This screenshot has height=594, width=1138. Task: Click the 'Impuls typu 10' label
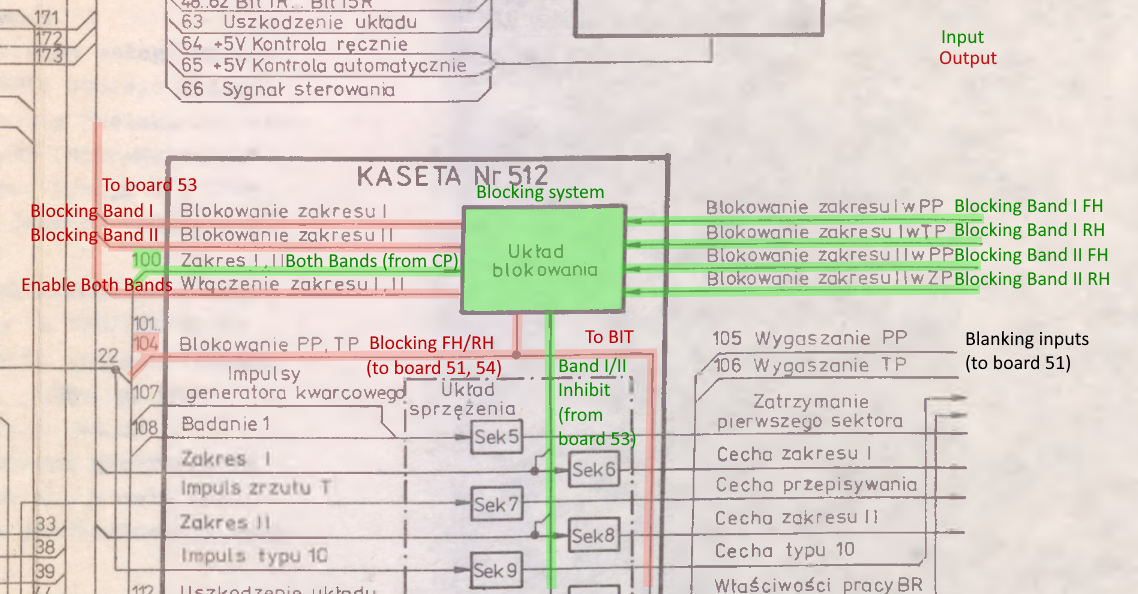coord(254,556)
